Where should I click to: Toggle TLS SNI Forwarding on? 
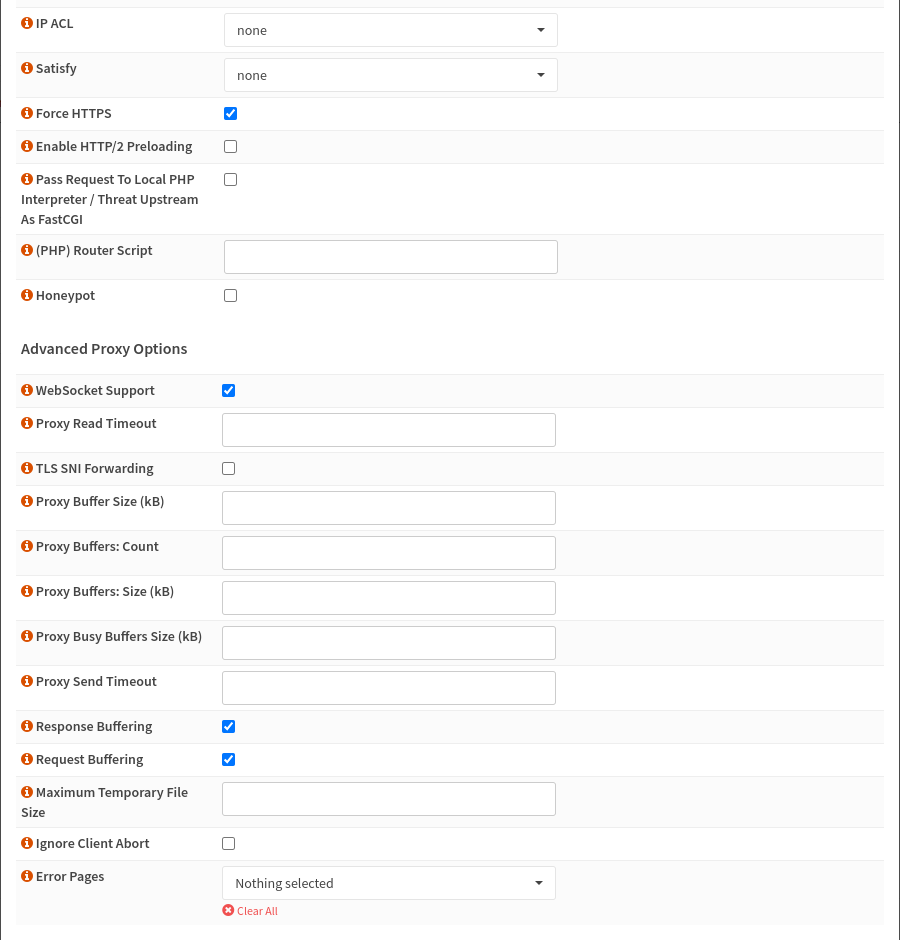click(x=228, y=467)
